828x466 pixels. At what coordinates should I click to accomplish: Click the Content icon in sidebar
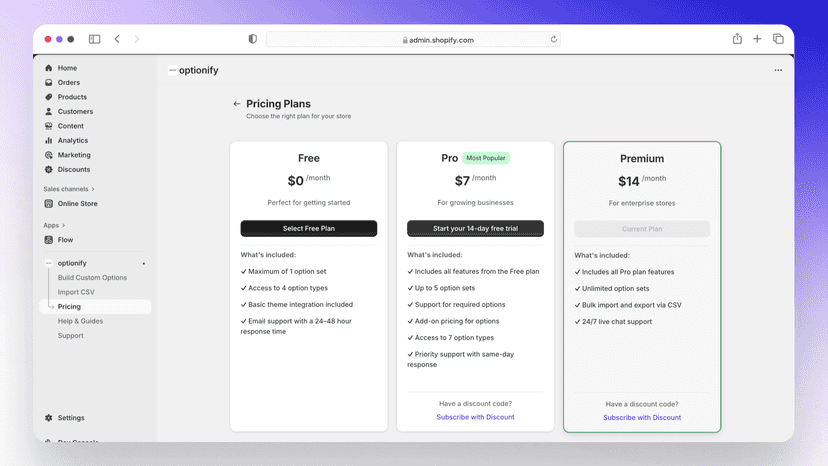(x=49, y=126)
